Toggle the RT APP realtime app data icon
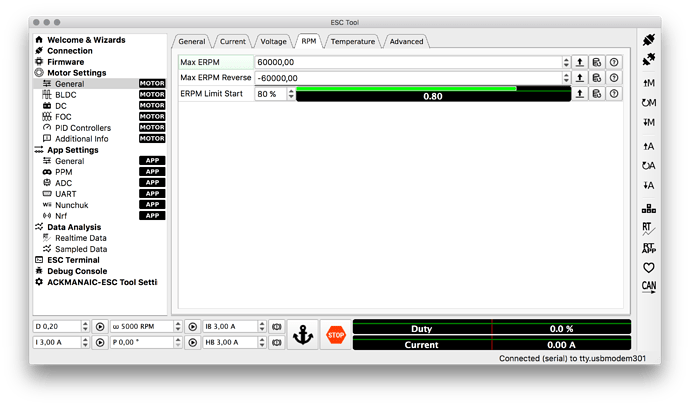This screenshot has height=406, width=690. click(x=649, y=248)
